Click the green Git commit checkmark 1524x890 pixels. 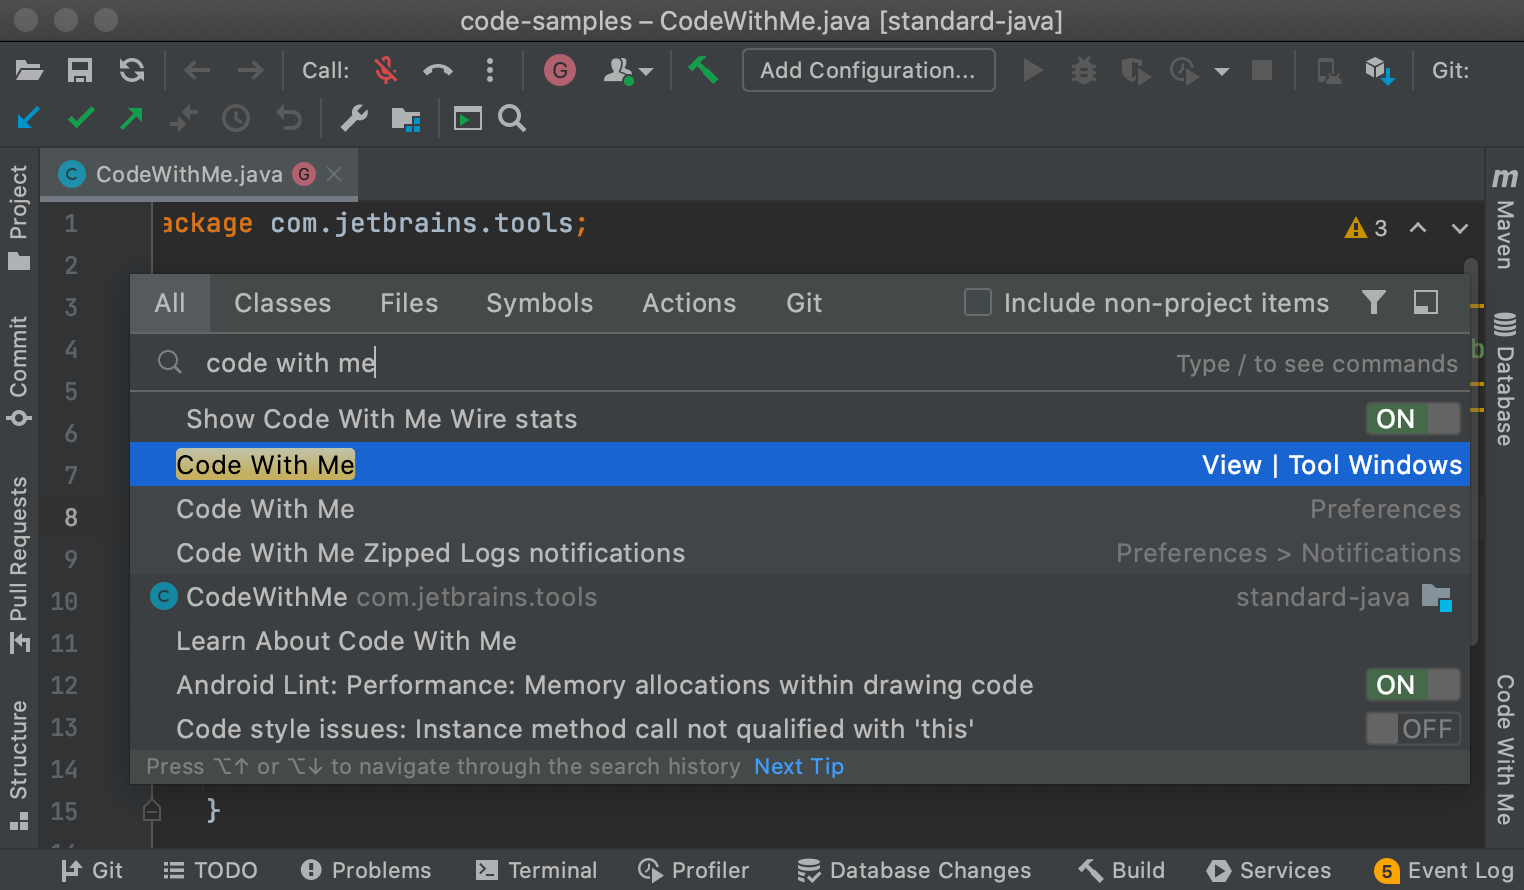click(81, 119)
